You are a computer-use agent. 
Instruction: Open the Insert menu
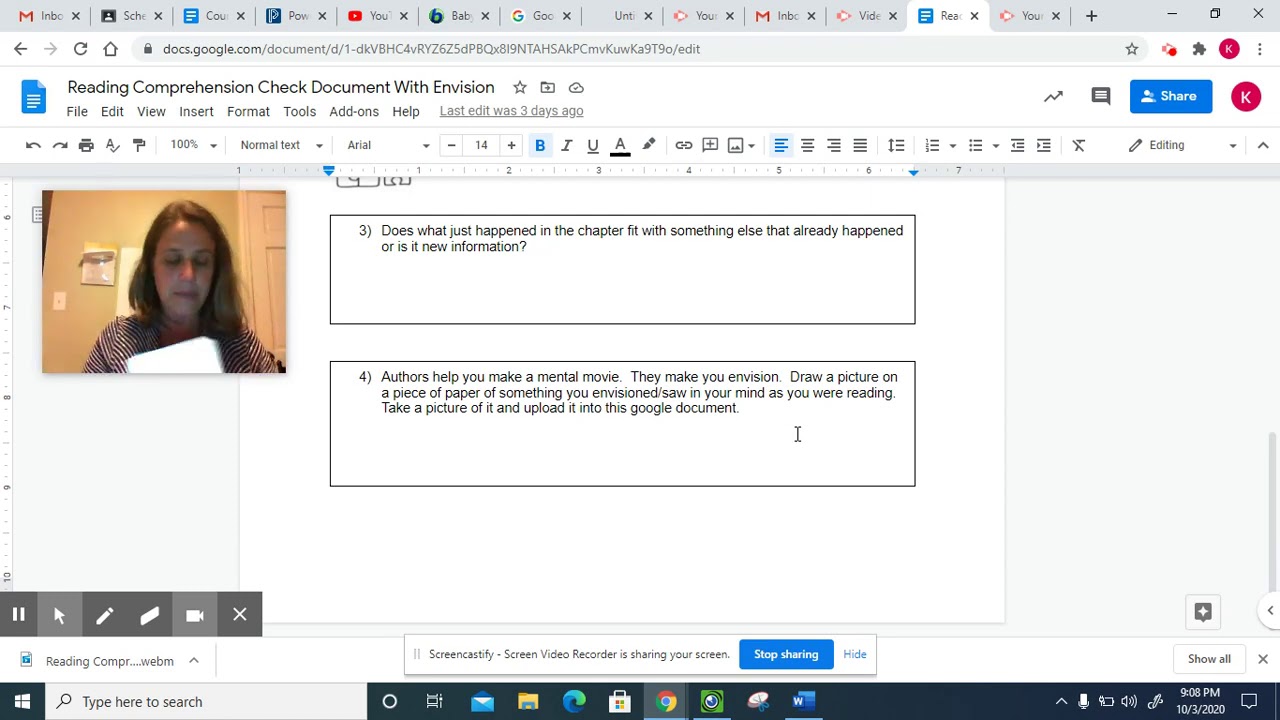tap(196, 111)
